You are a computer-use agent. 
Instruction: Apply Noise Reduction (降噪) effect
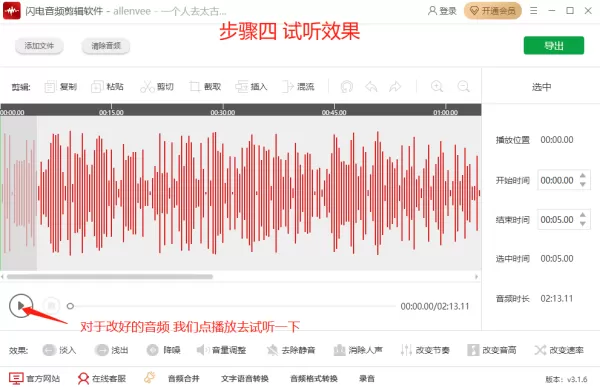coord(163,350)
